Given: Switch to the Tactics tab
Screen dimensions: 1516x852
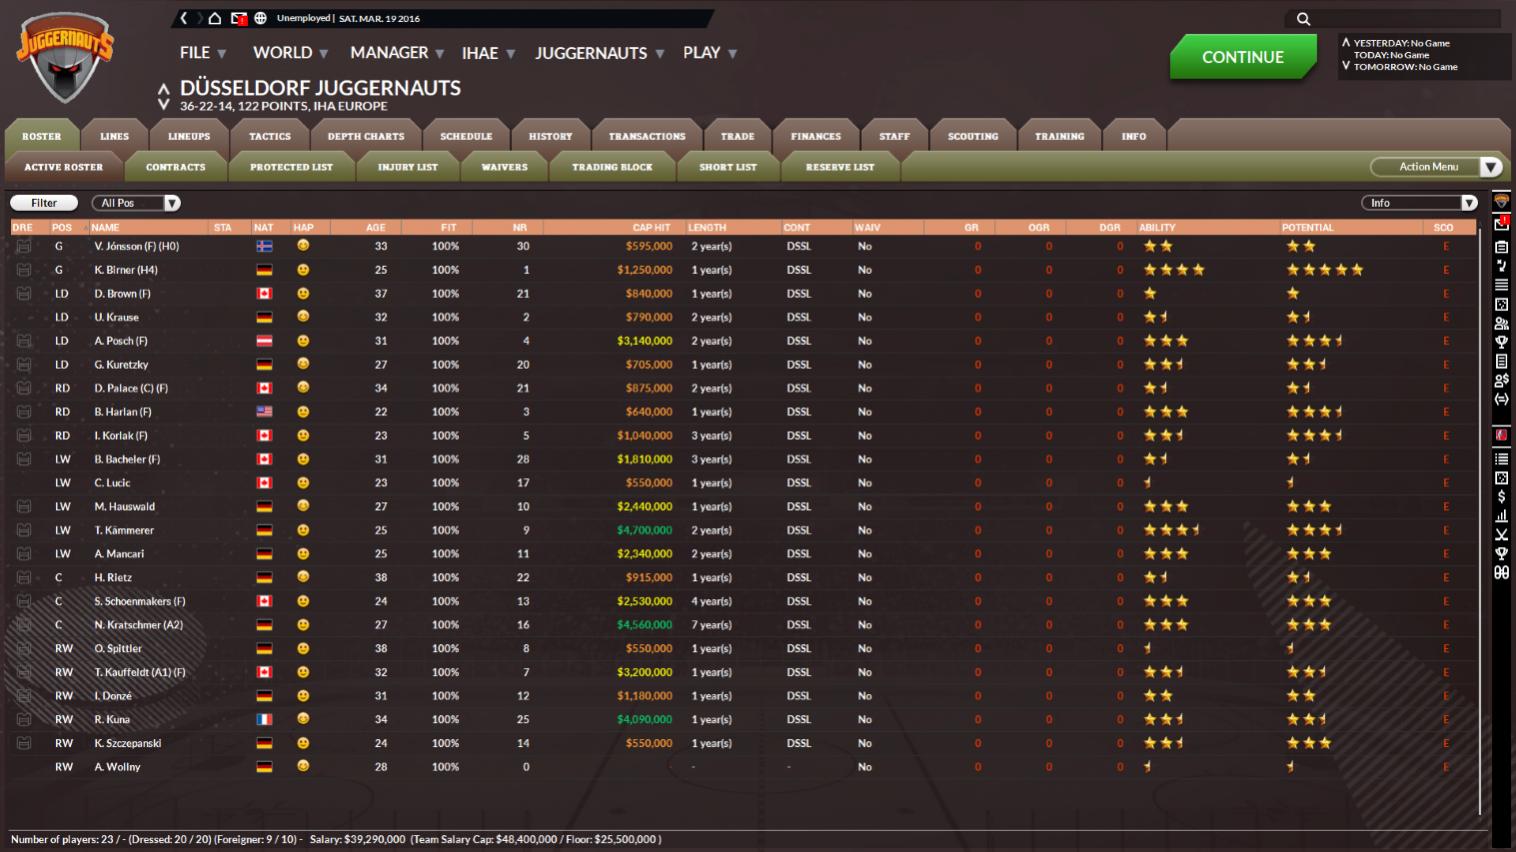Looking at the screenshot, I should (x=270, y=136).
